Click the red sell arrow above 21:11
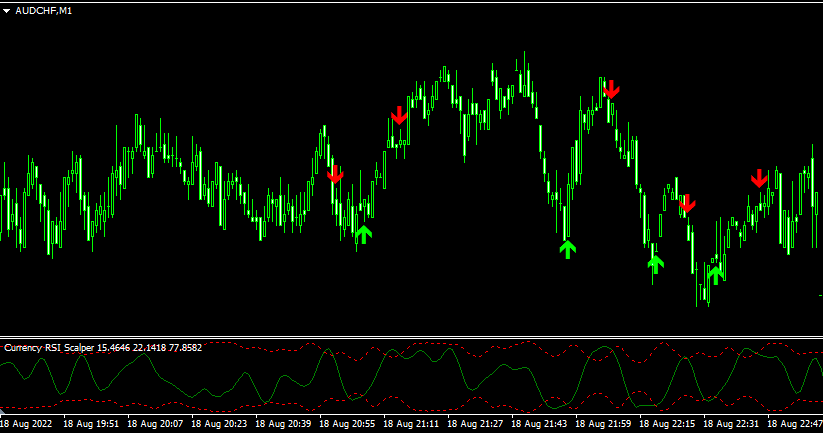Image resolution: width=823 pixels, height=433 pixels. coord(400,115)
